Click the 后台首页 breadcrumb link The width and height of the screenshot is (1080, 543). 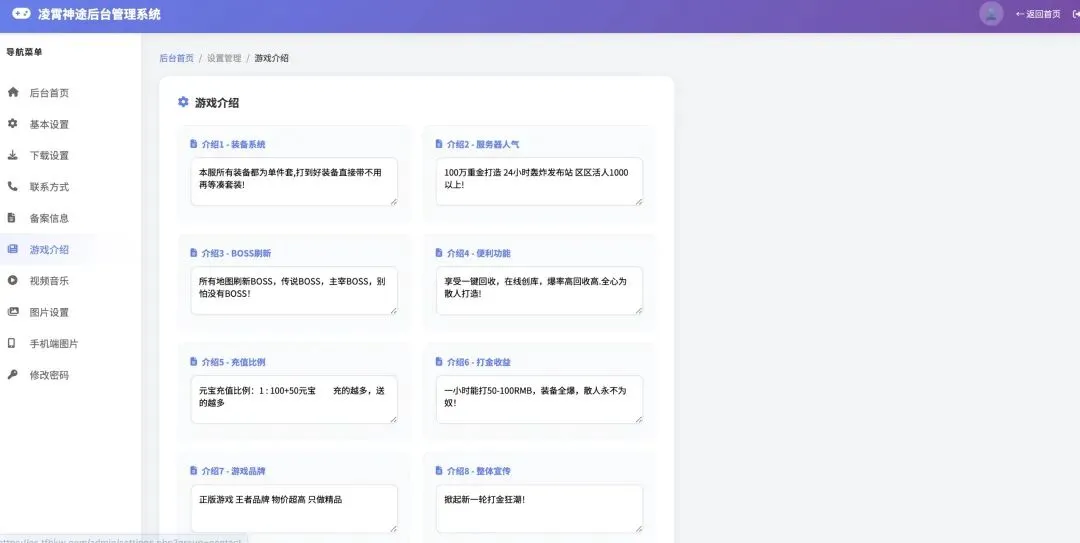pyautogui.click(x=176, y=58)
